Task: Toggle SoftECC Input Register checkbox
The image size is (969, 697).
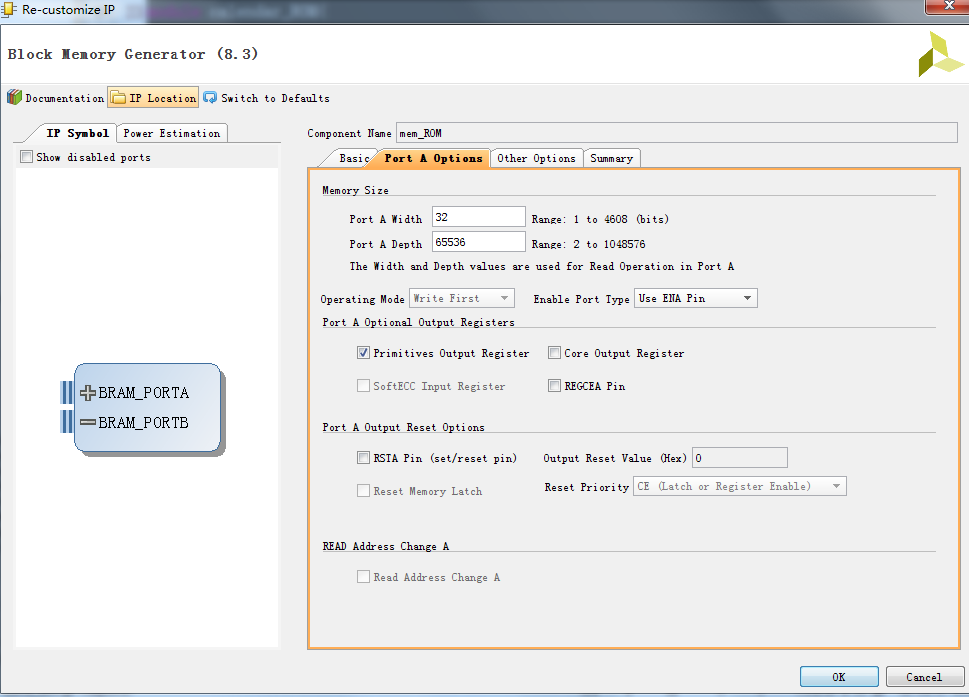Action: 363,386
